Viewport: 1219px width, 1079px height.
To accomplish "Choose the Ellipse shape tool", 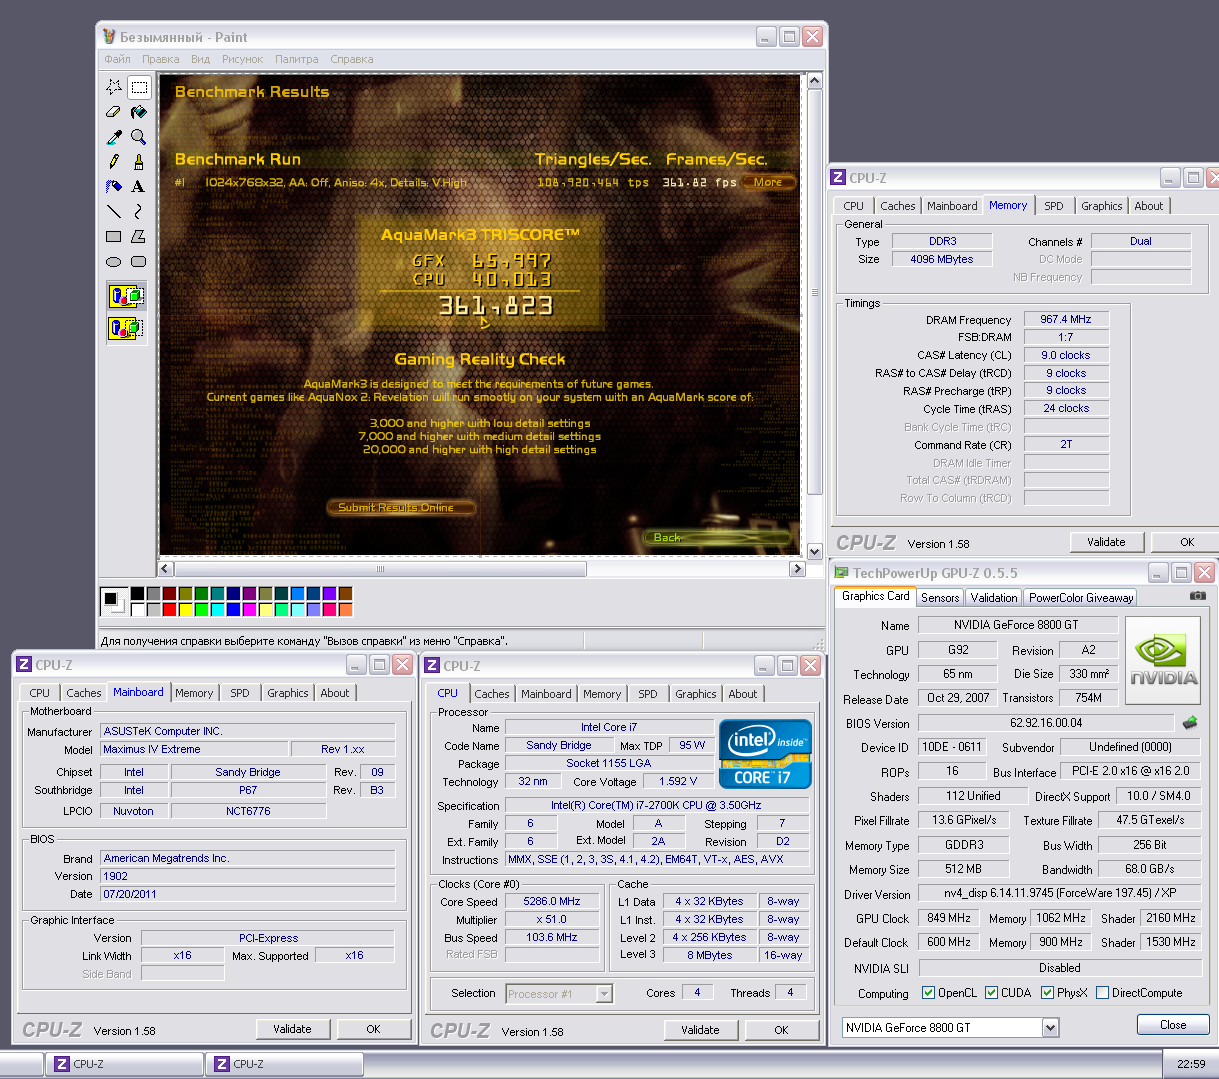I will (x=114, y=262).
